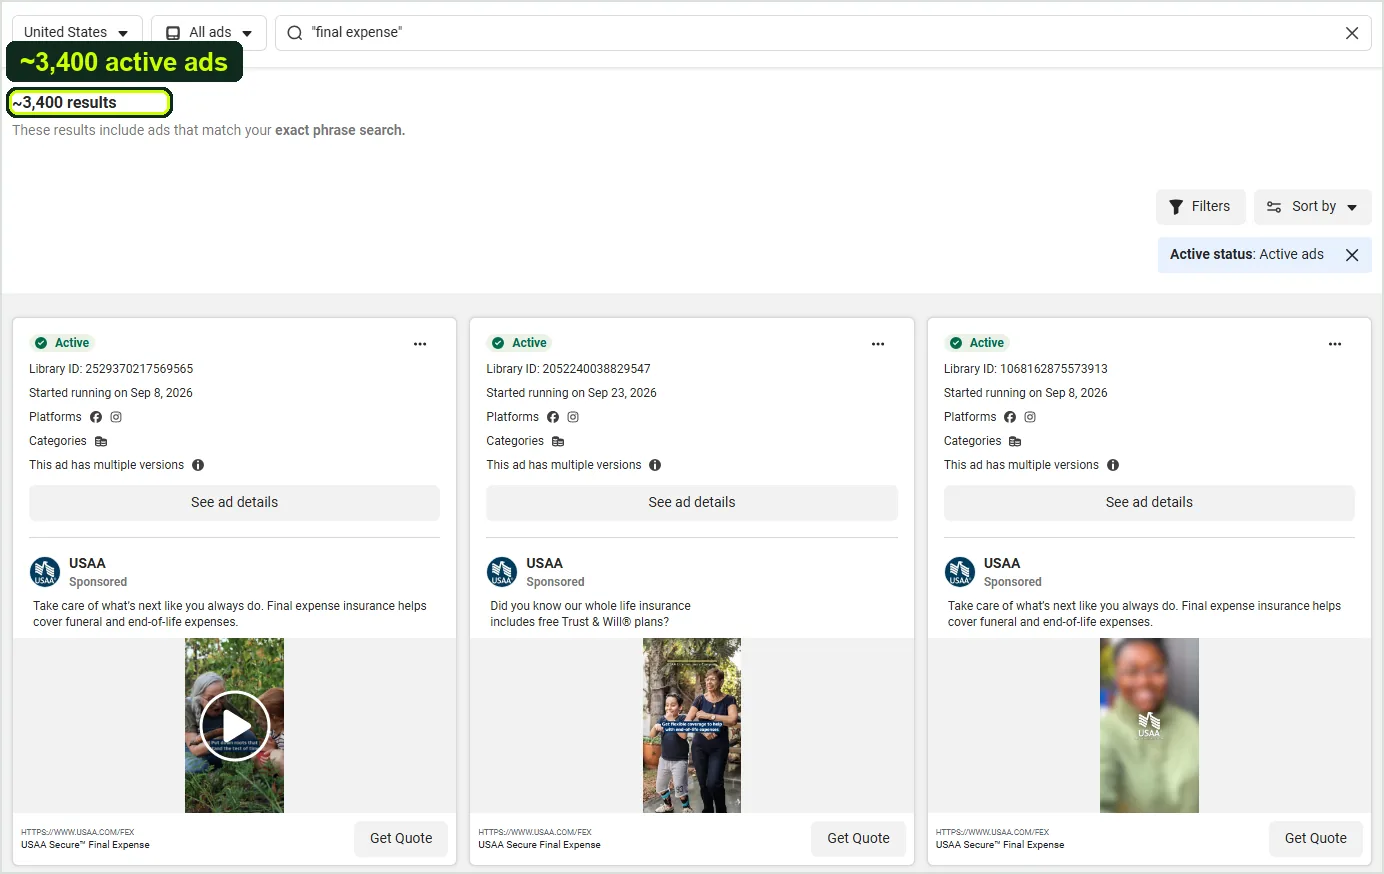Viewport: 1384px width, 874px height.
Task: Click Categories icon on ad 2052240038829547
Action: tap(558, 441)
